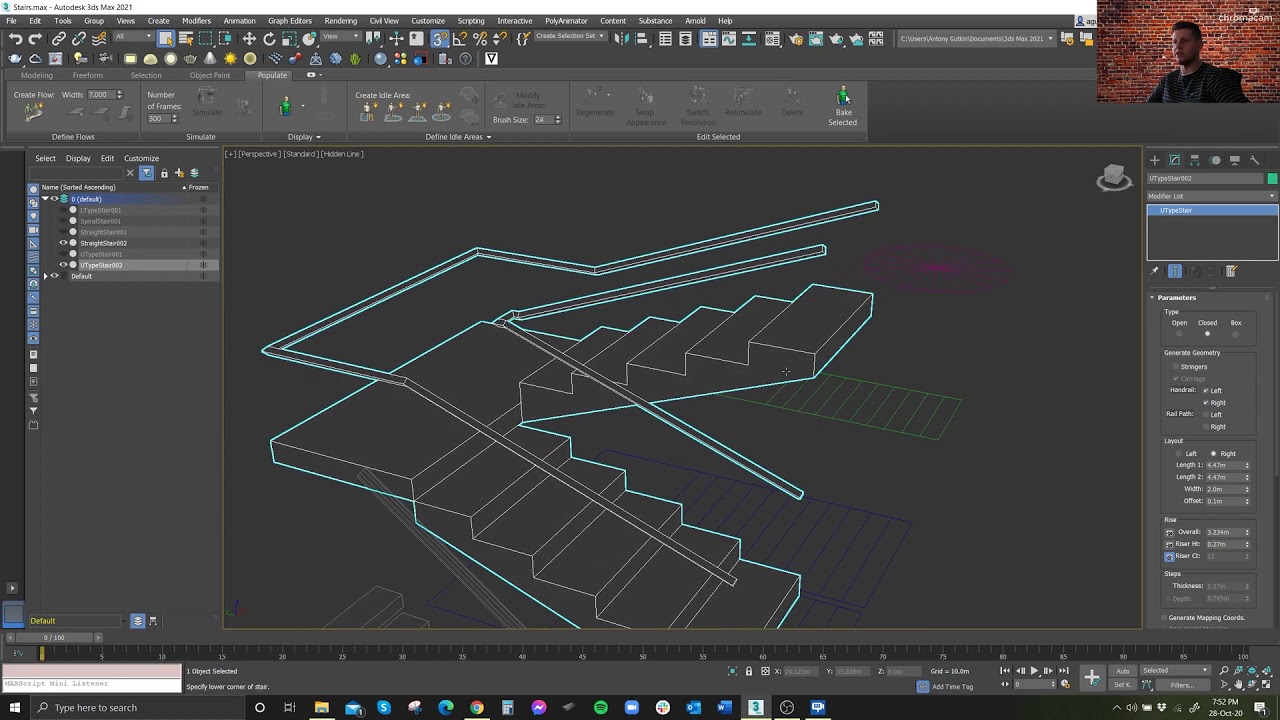Expand the Define Idle Areas panel arrow

coord(489,137)
